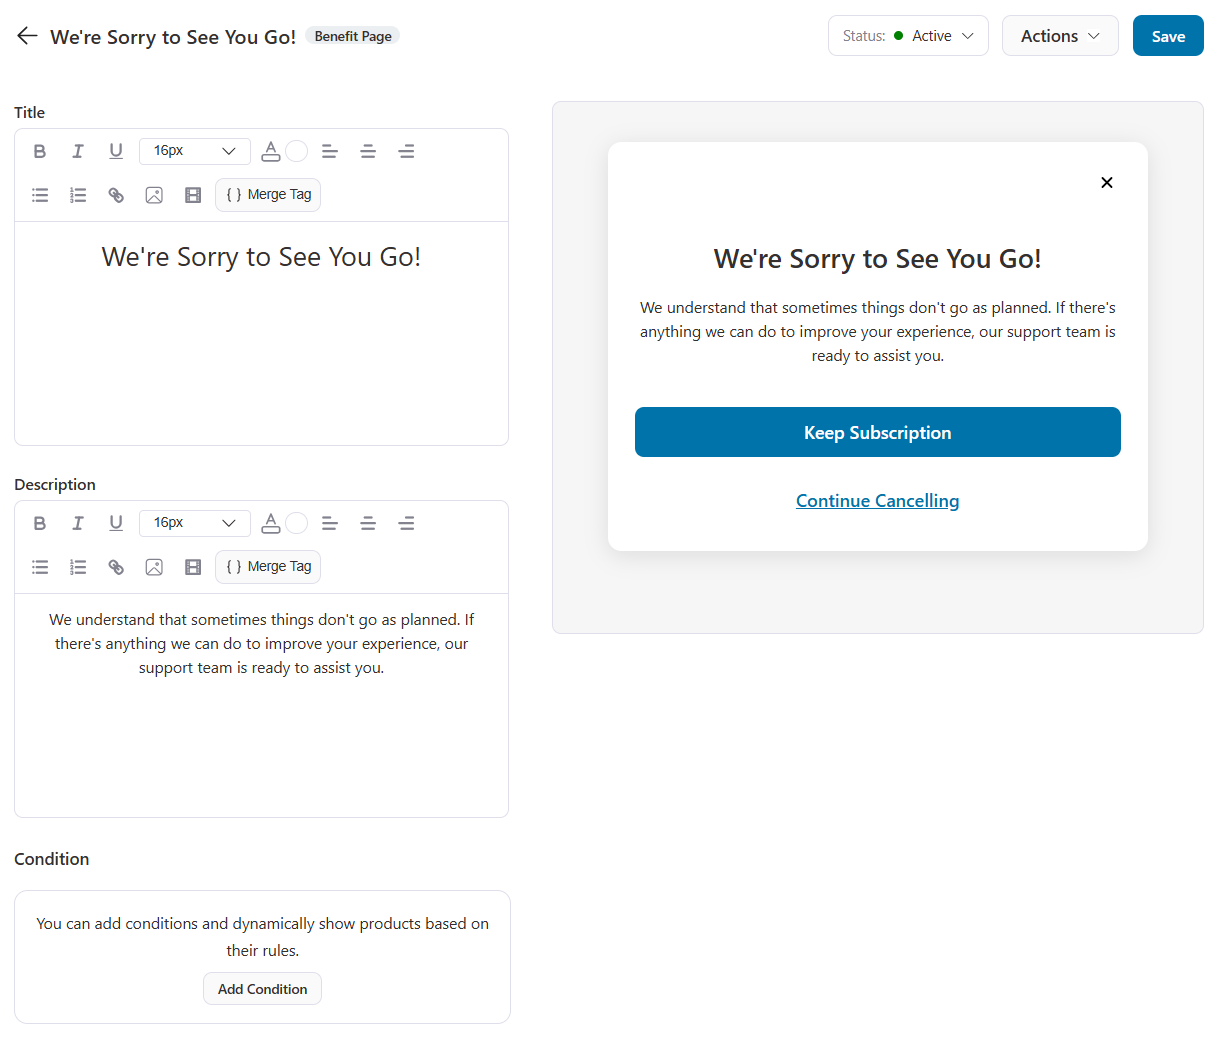Viewport: 1218px width, 1041px height.
Task: Insert video in Title editor
Action: (x=193, y=195)
